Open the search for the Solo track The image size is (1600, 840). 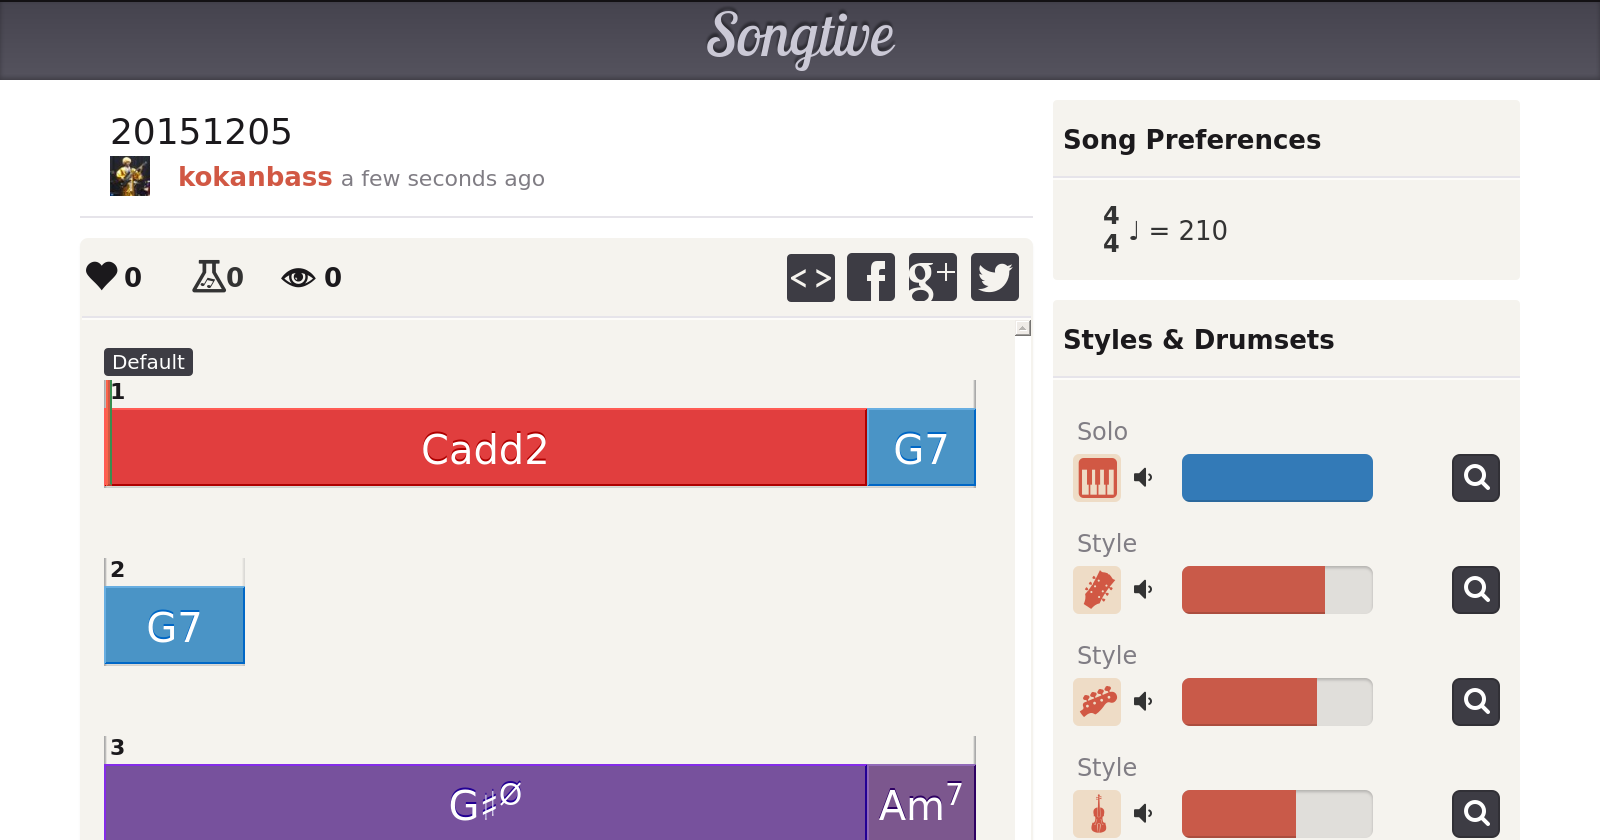click(x=1475, y=478)
